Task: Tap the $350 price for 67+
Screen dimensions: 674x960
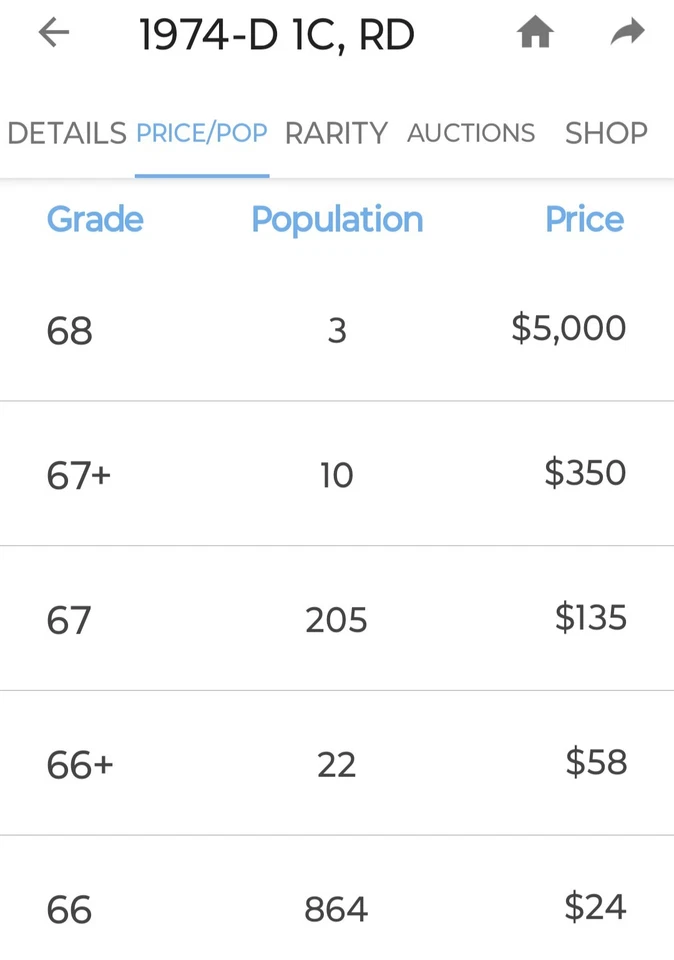Action: (585, 472)
